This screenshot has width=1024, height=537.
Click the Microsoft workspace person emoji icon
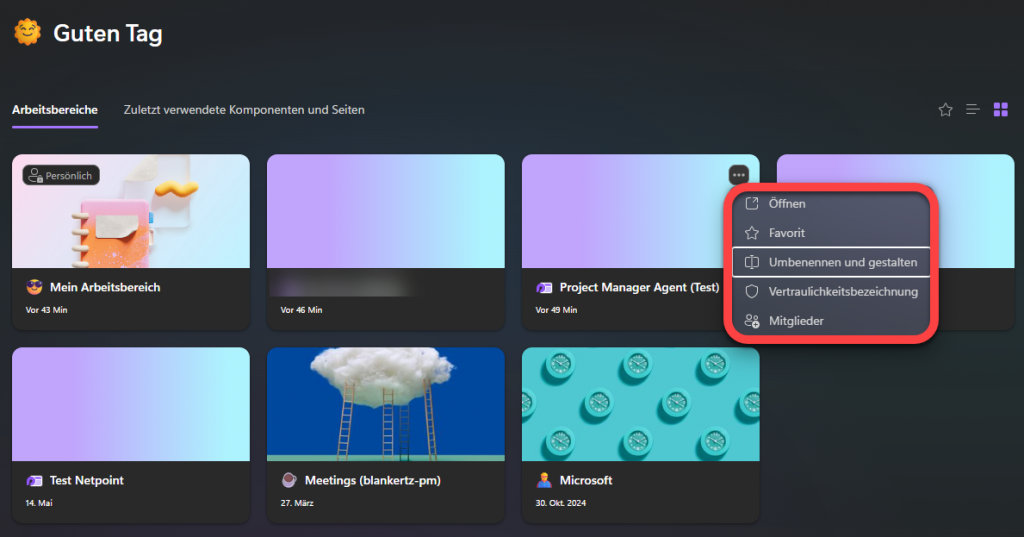coord(543,481)
